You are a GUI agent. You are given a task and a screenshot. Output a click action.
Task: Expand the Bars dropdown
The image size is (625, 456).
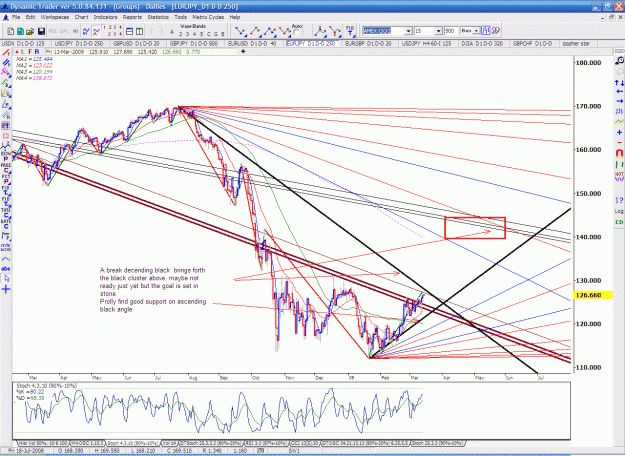click(x=476, y=31)
